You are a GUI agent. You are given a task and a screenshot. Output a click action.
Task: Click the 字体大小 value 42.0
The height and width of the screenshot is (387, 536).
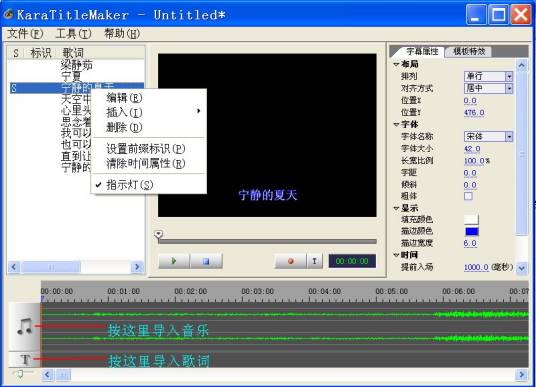pyautogui.click(x=472, y=149)
